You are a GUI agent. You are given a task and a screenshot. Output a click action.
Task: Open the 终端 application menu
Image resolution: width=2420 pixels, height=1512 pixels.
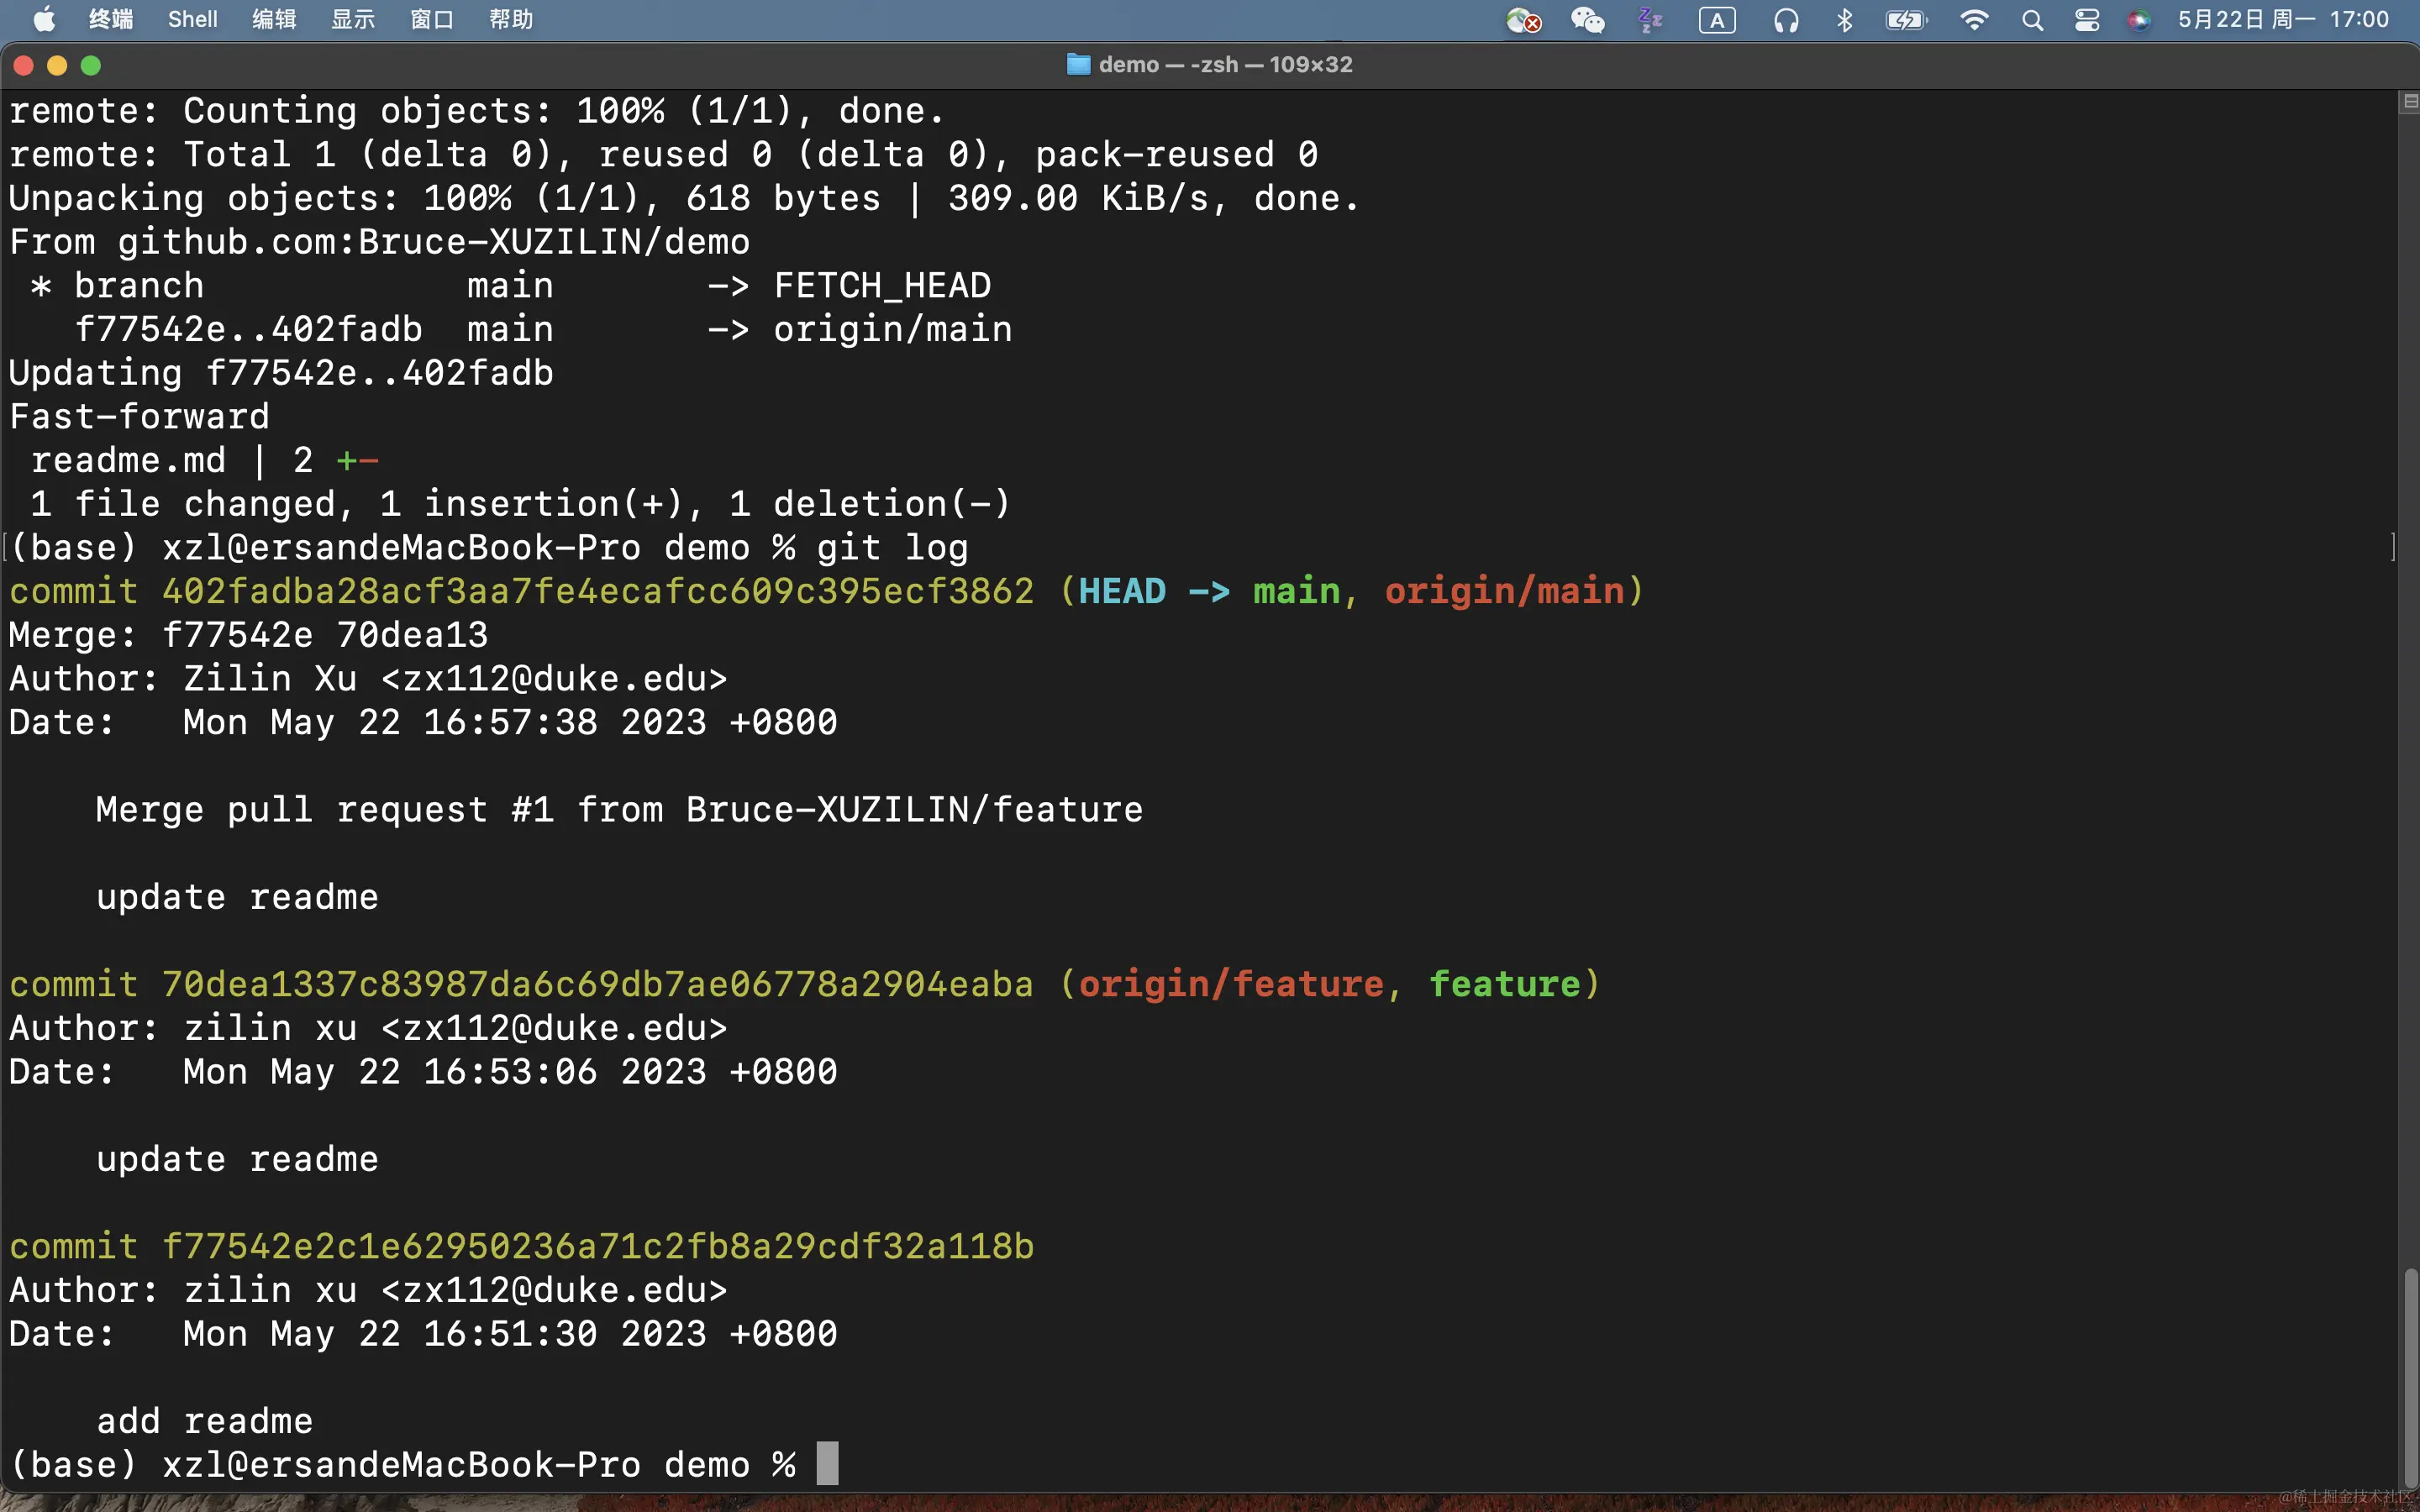tap(110, 20)
